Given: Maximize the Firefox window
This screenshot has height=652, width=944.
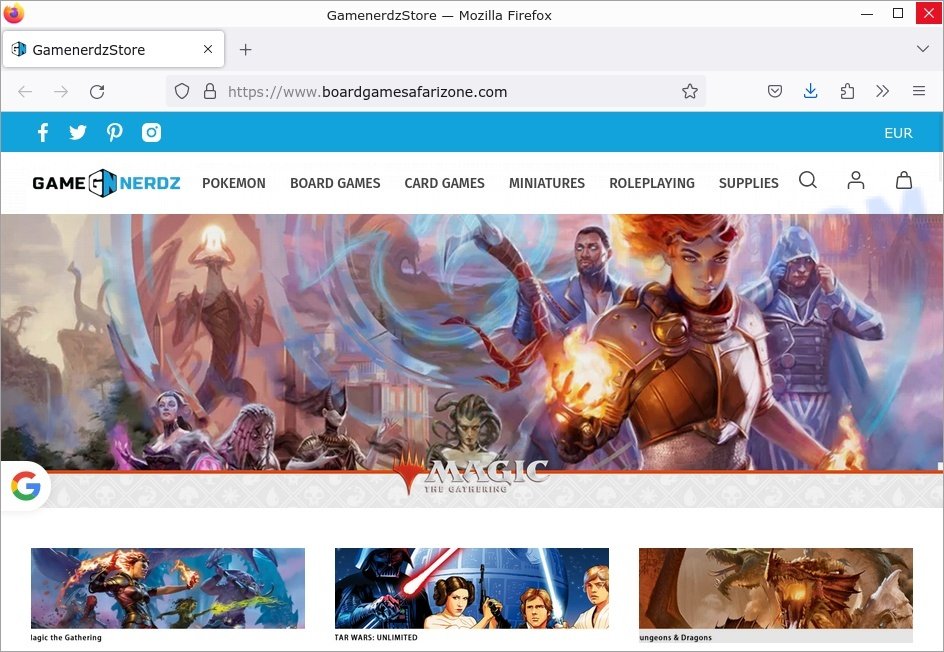Looking at the screenshot, I should [x=898, y=13].
